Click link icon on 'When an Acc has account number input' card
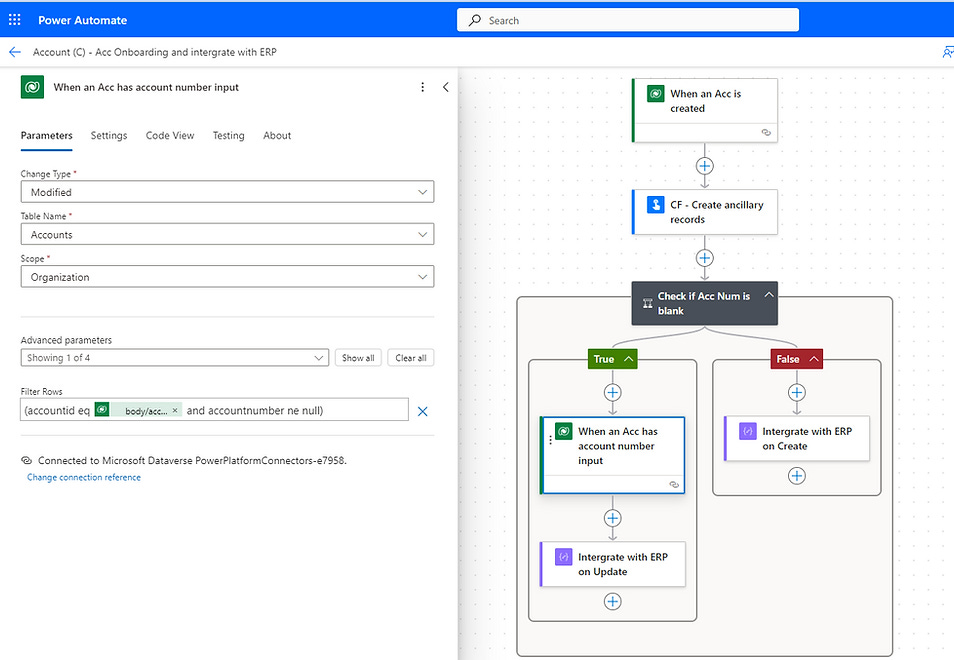This screenshot has width=954, height=660. coord(674,484)
